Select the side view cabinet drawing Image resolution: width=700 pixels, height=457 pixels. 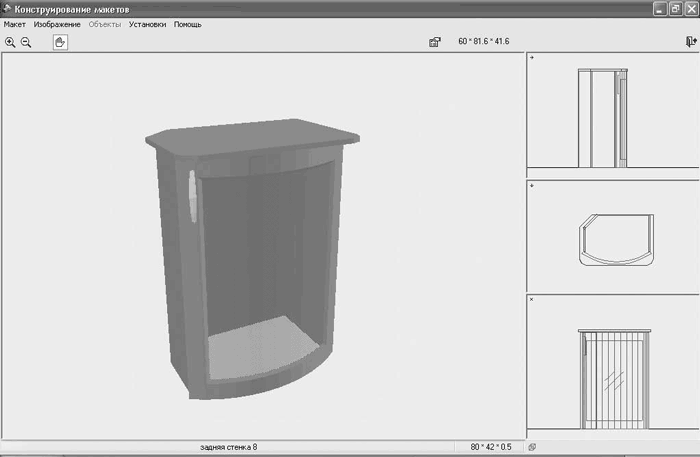[603, 118]
